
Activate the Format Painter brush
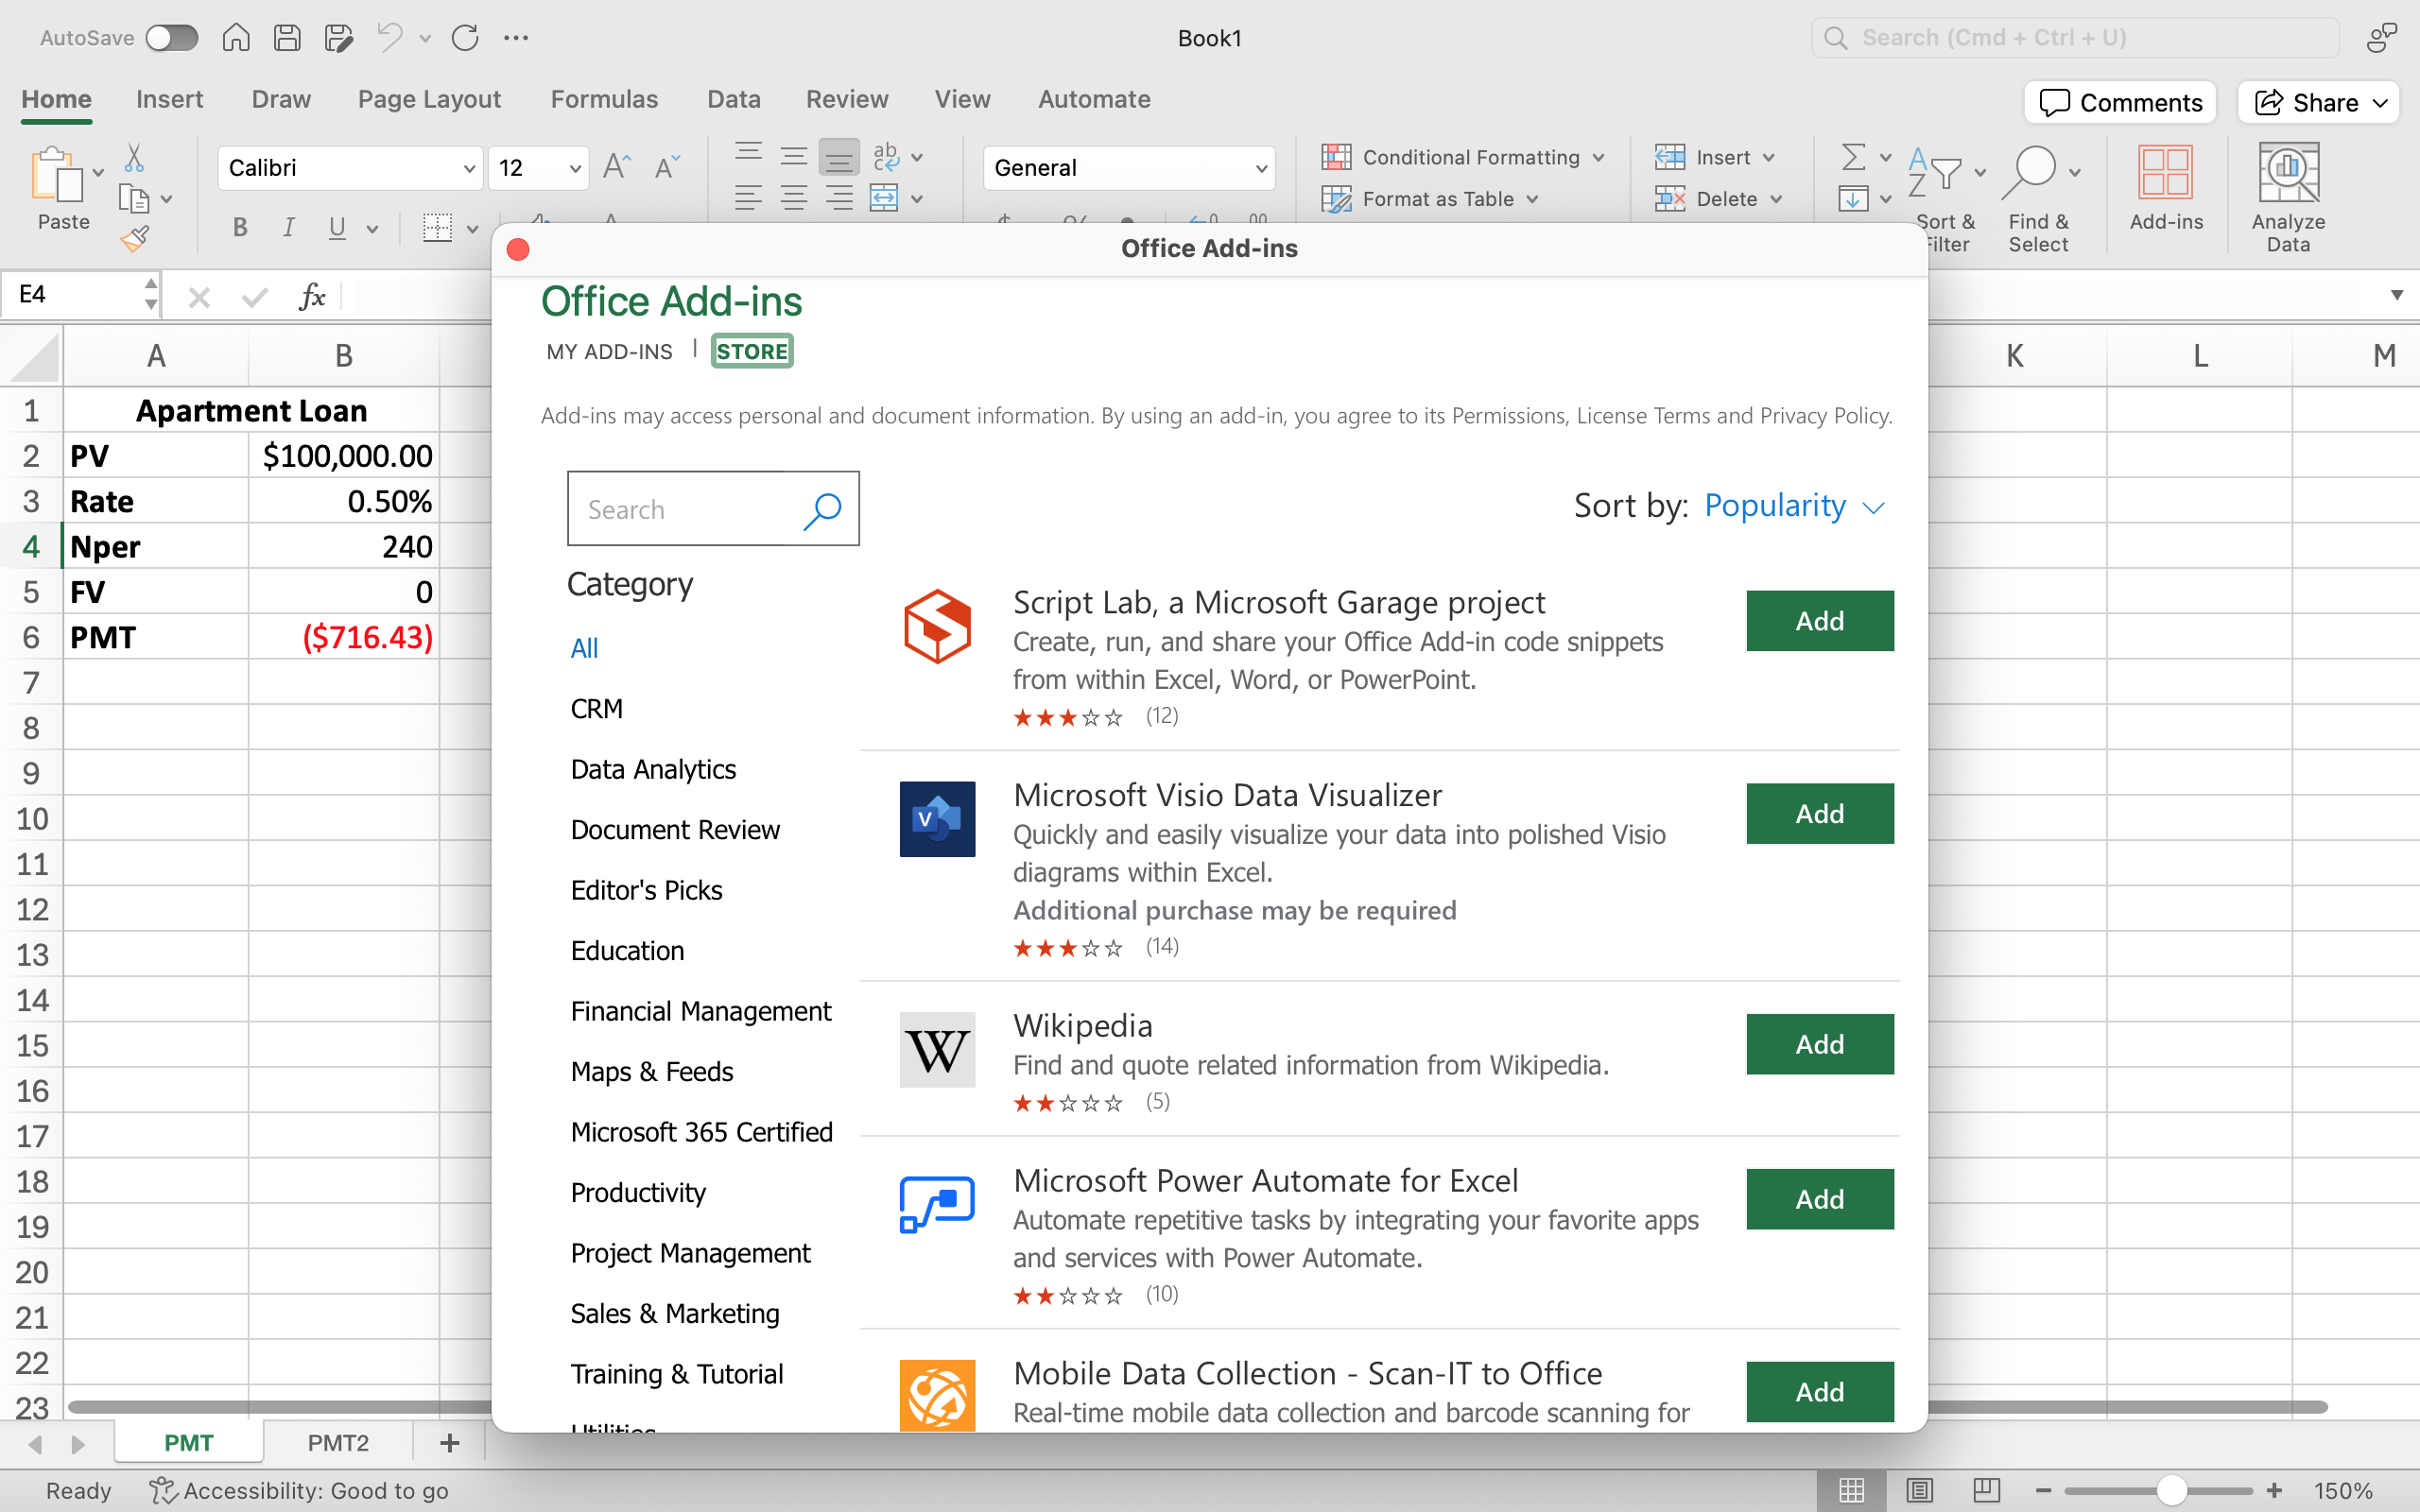(x=134, y=239)
